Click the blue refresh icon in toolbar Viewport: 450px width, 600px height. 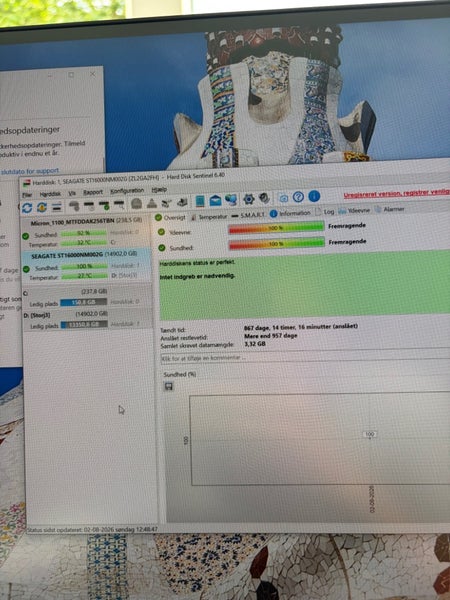click(27, 208)
